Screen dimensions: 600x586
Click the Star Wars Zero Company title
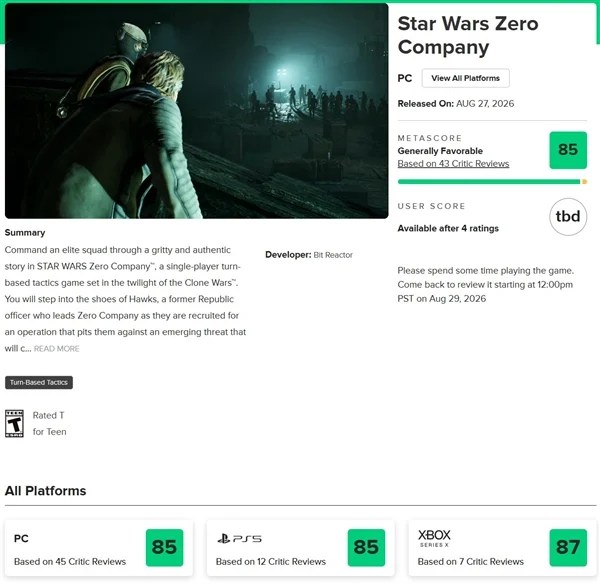[x=468, y=35]
